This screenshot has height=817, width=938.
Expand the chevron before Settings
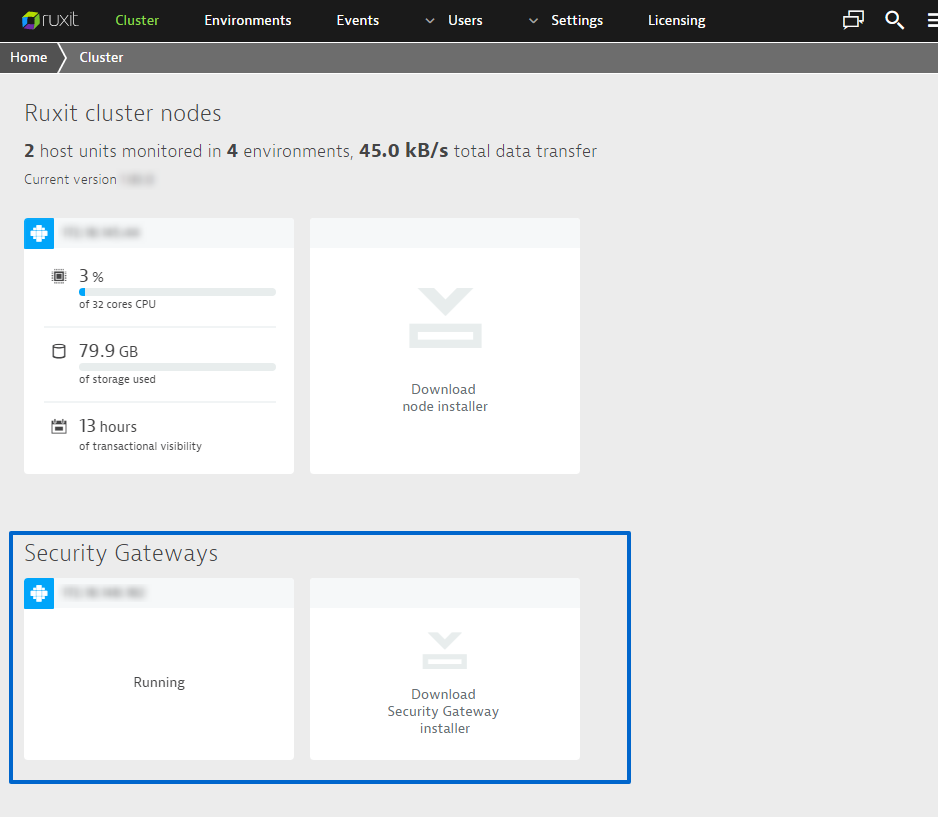tap(533, 21)
